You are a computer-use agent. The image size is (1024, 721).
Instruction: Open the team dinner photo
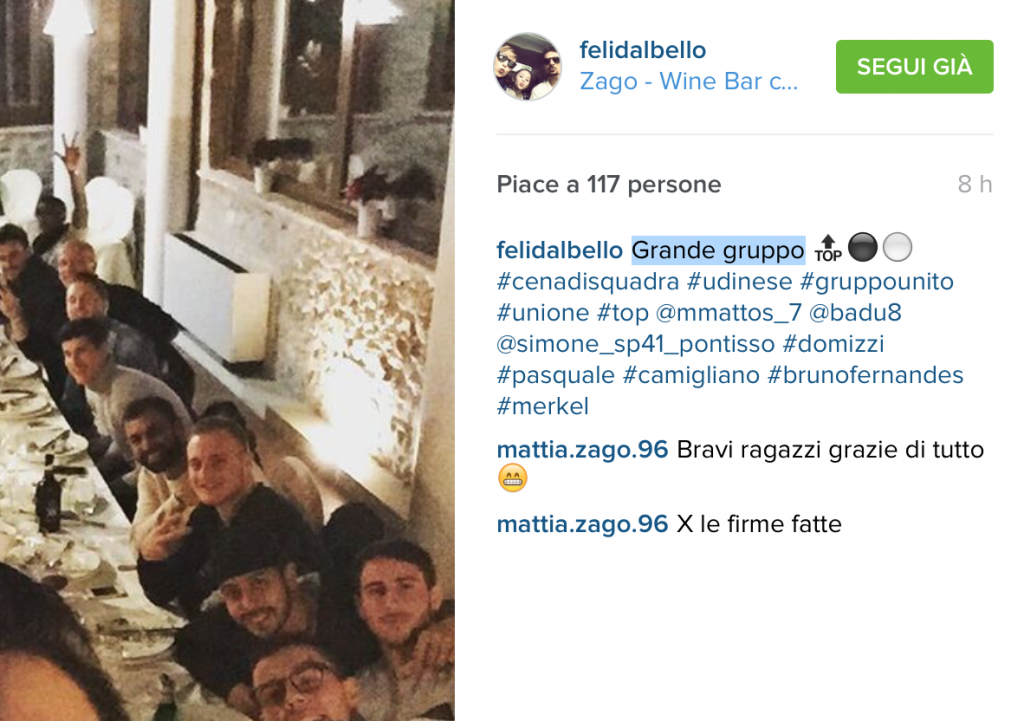coord(227,360)
